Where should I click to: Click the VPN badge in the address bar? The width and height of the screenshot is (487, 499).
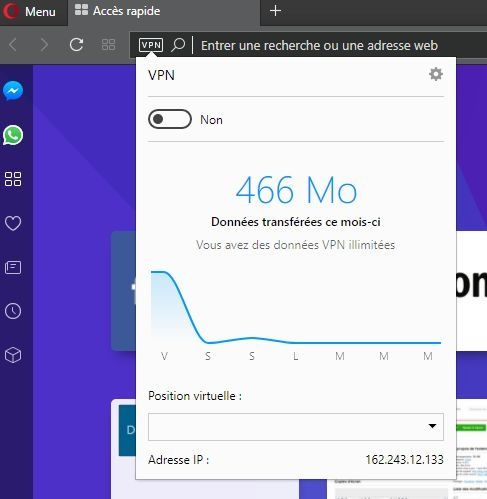[x=151, y=45]
